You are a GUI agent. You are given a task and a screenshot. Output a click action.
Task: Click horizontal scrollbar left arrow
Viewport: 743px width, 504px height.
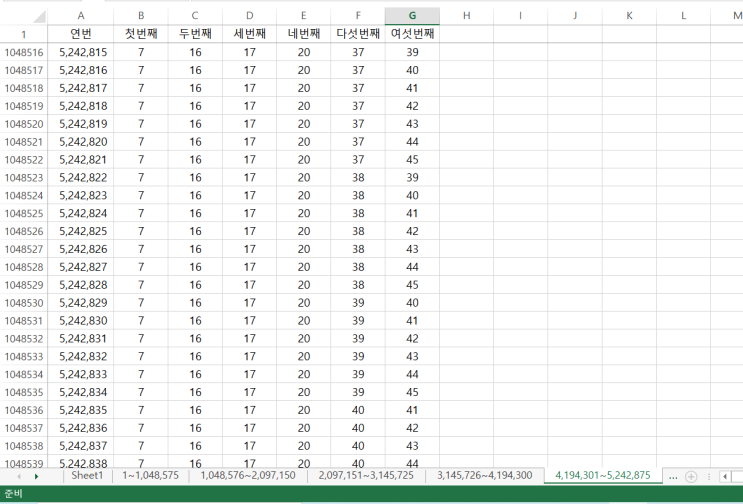(x=725, y=477)
